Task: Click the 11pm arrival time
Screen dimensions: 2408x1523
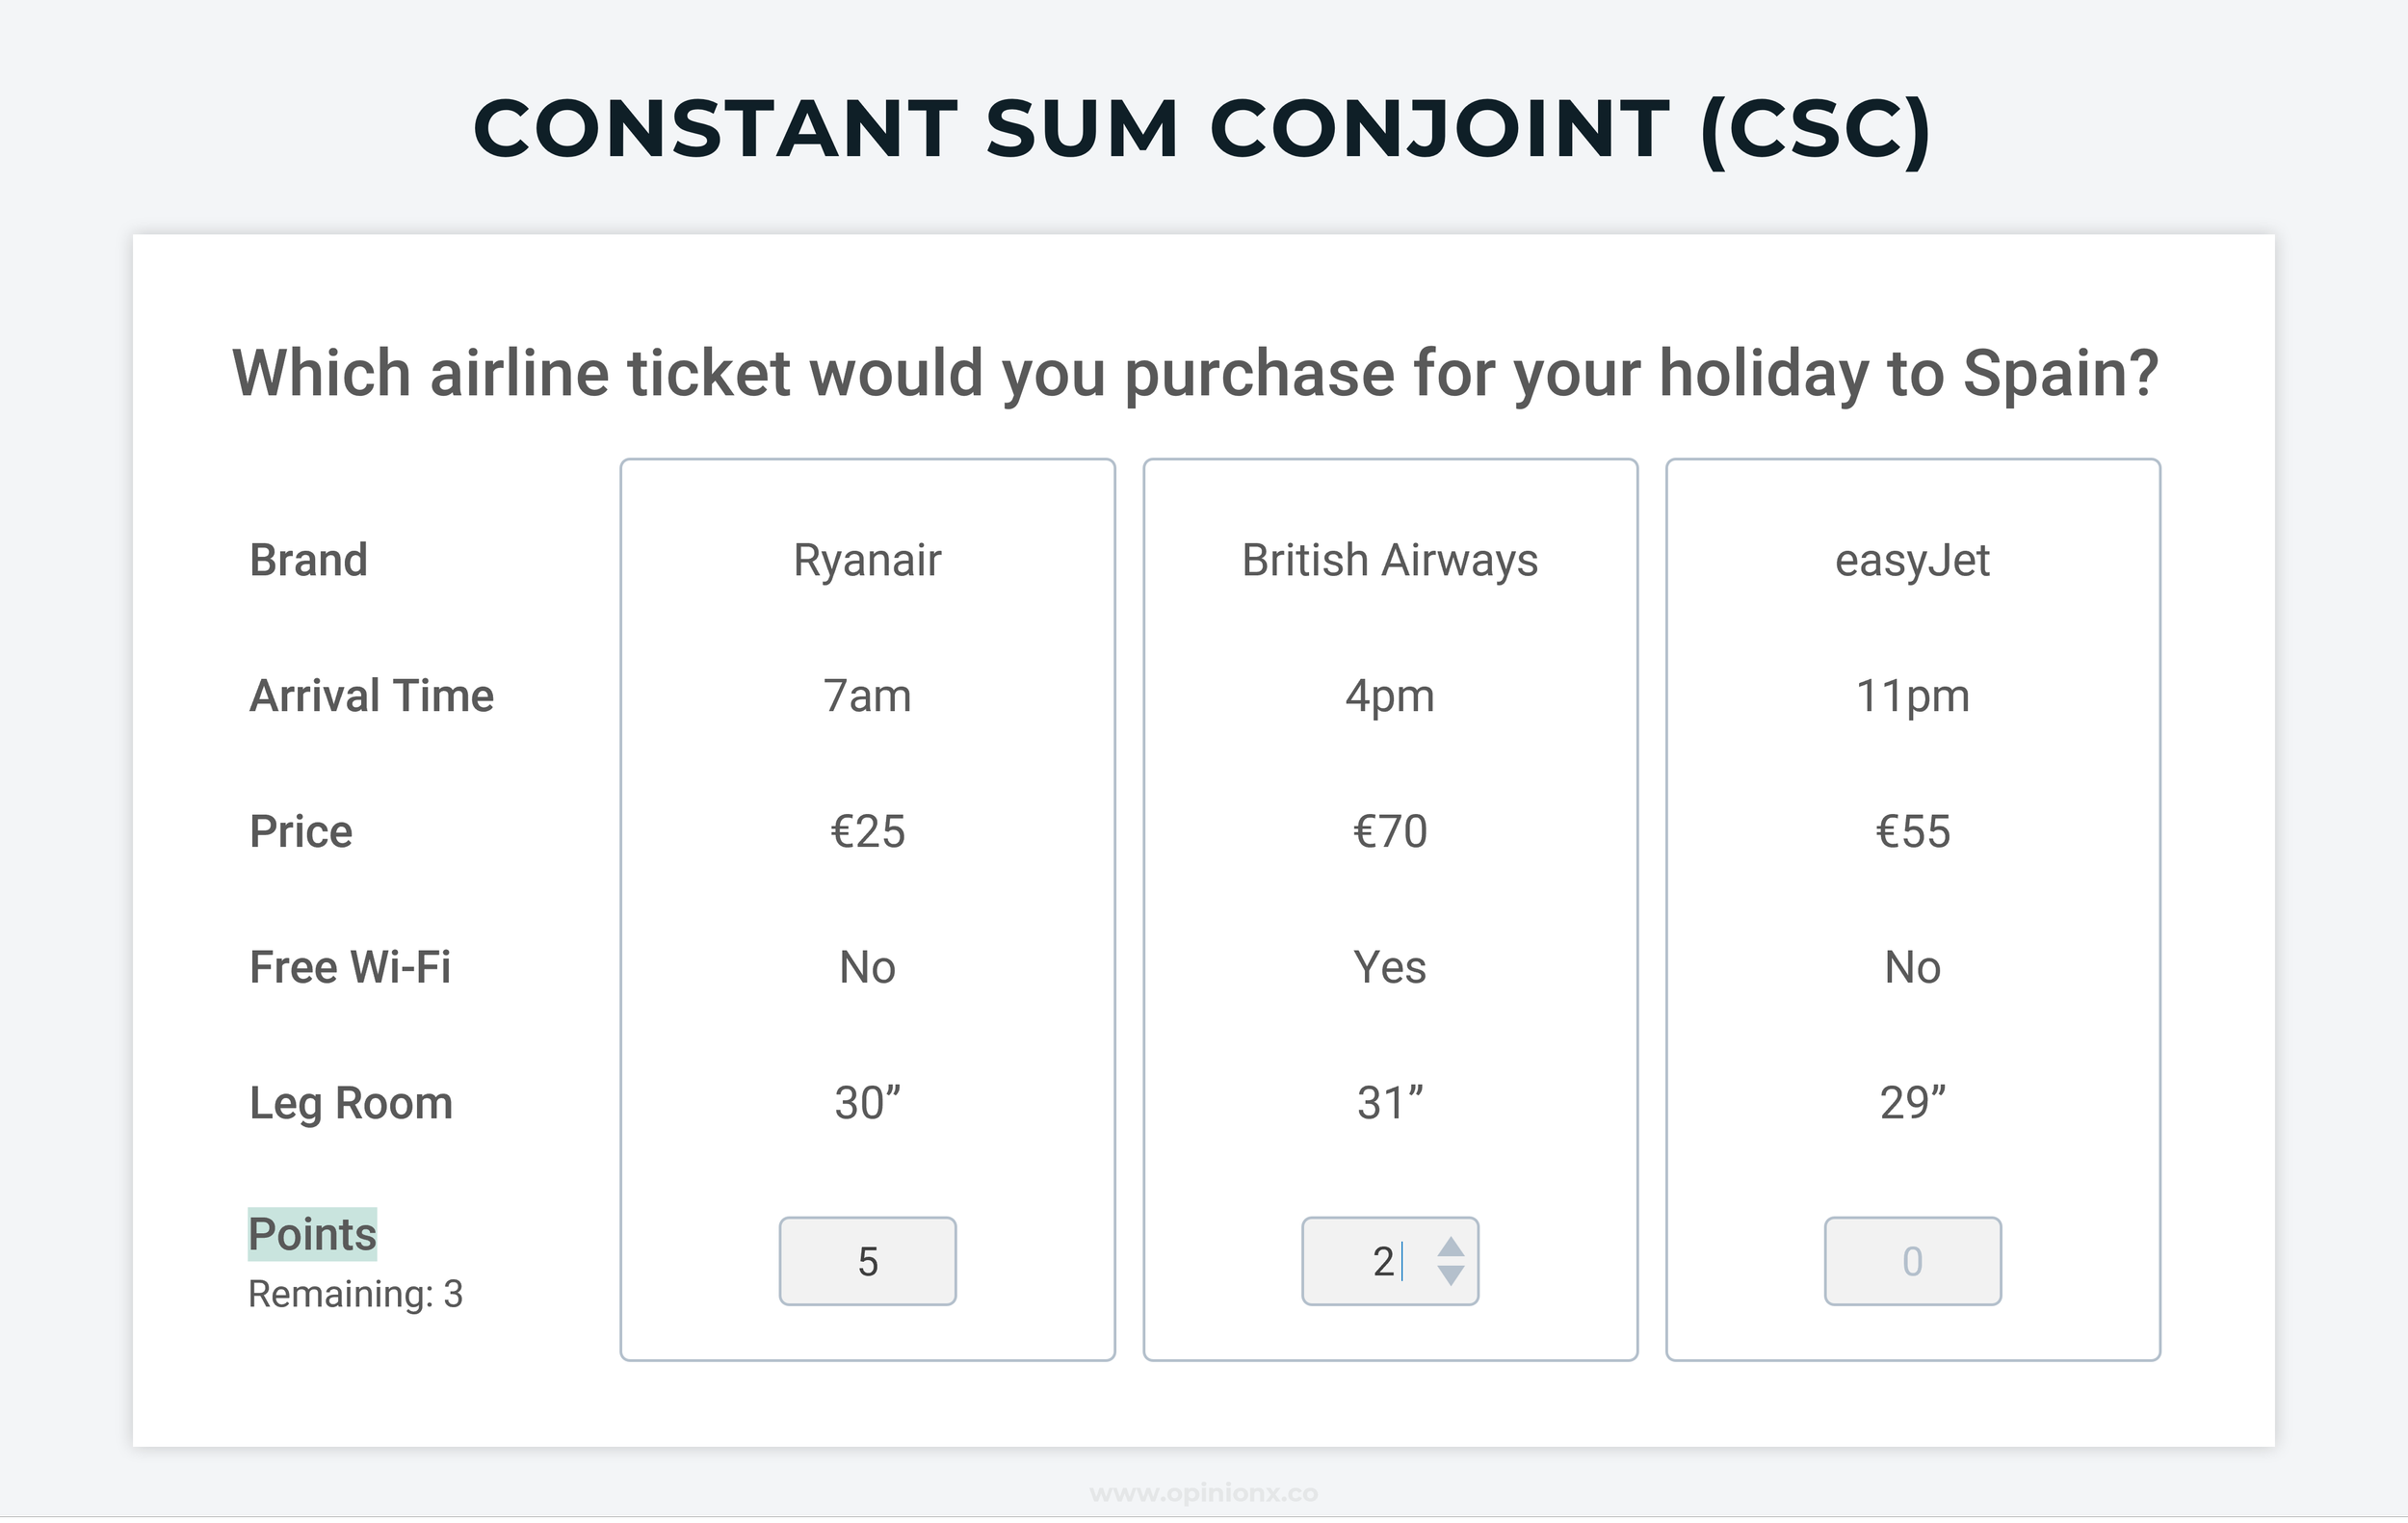Action: 1912,696
